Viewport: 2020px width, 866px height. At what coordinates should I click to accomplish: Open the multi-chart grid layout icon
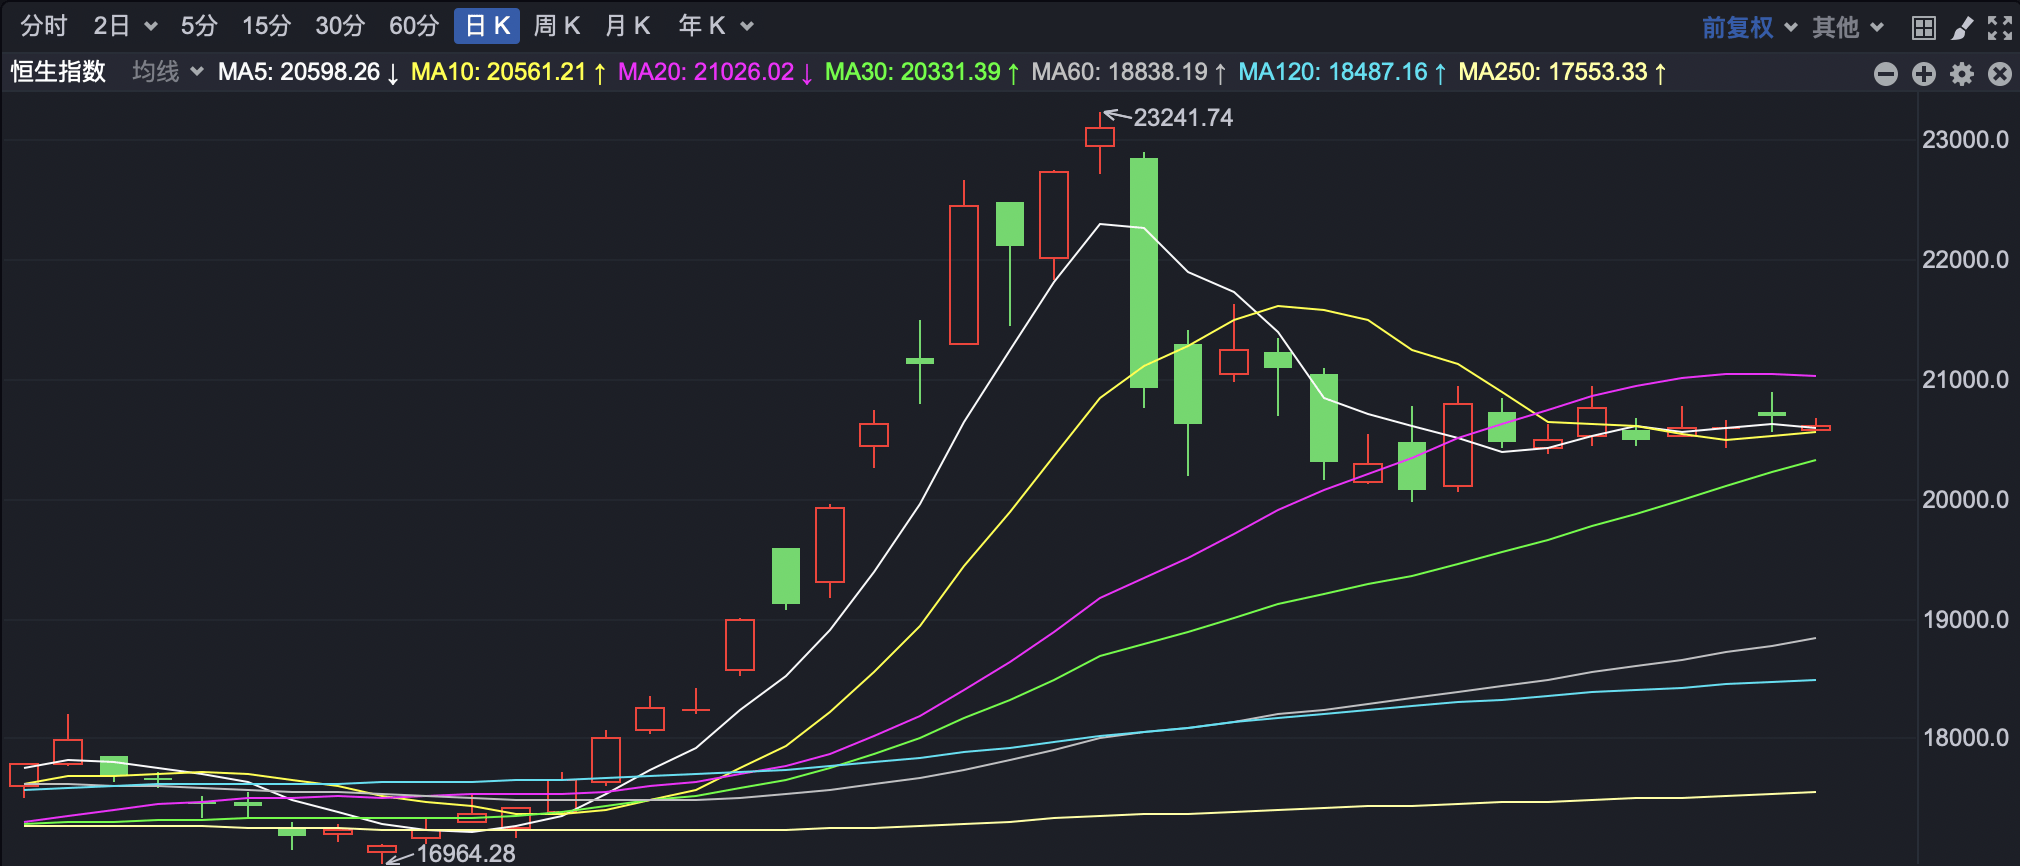pyautogui.click(x=1923, y=28)
